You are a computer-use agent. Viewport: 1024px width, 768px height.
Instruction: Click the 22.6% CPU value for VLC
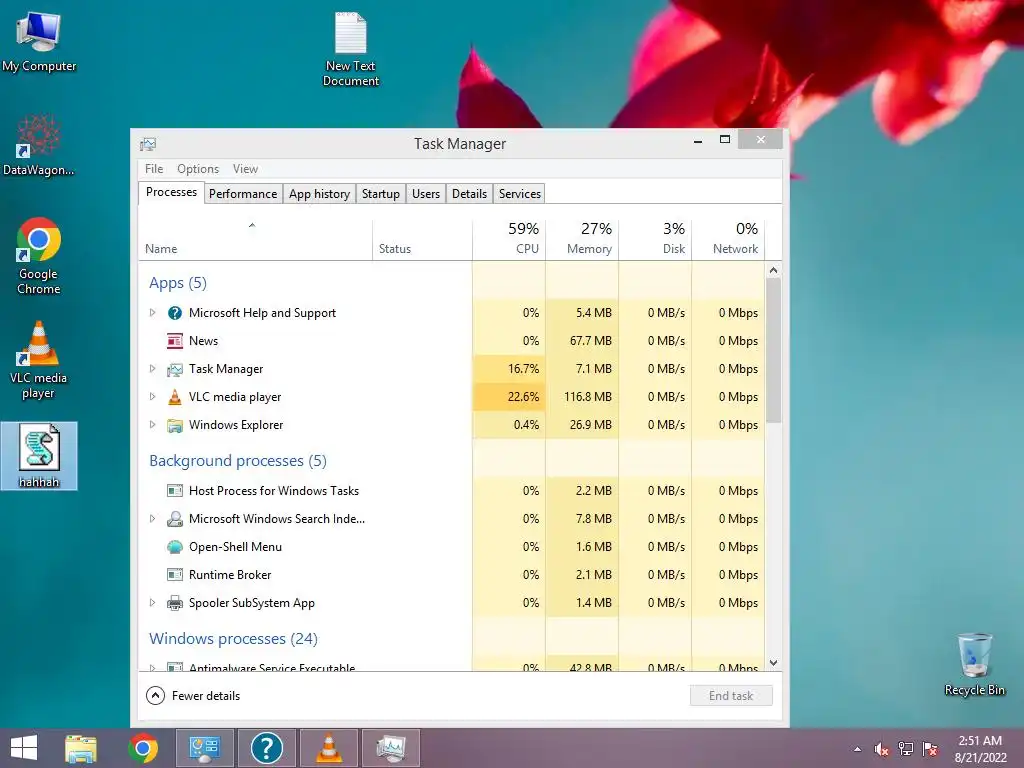click(x=523, y=397)
